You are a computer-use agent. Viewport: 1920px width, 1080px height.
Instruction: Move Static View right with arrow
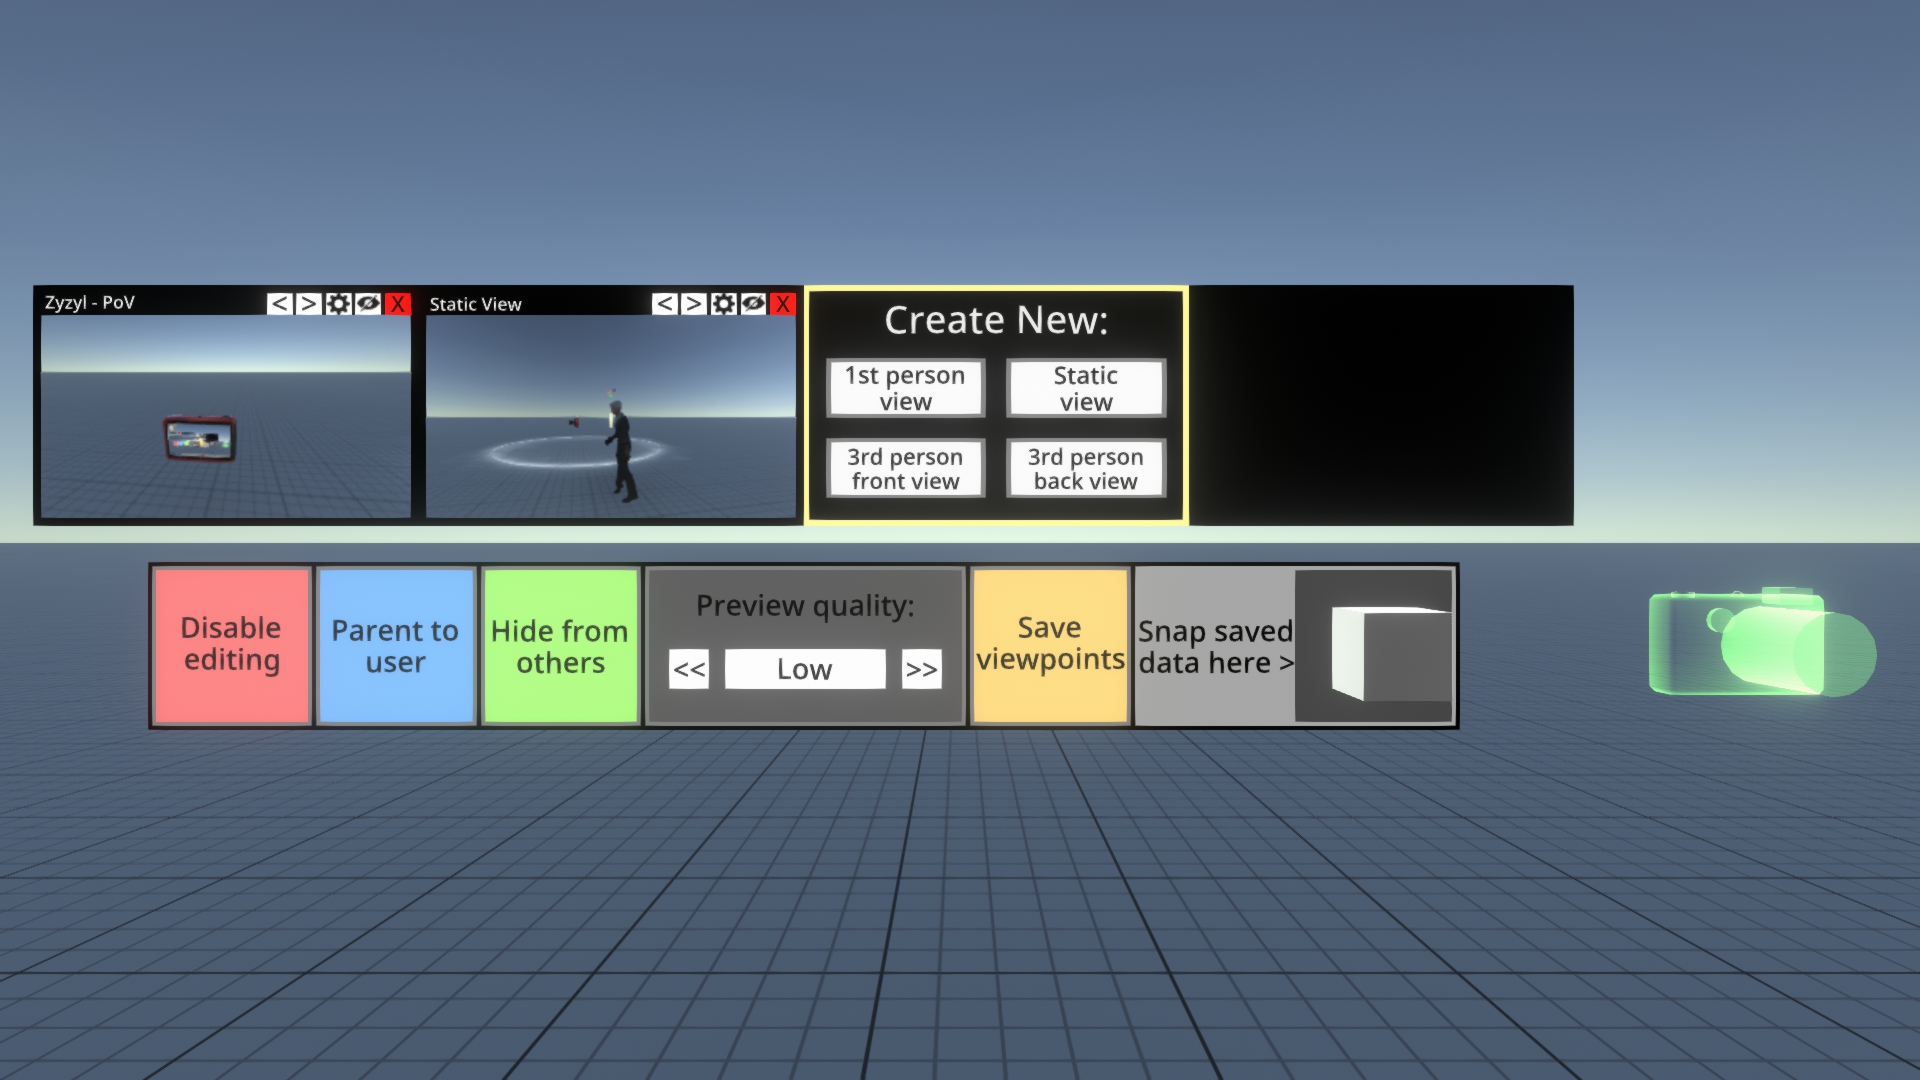pos(694,303)
